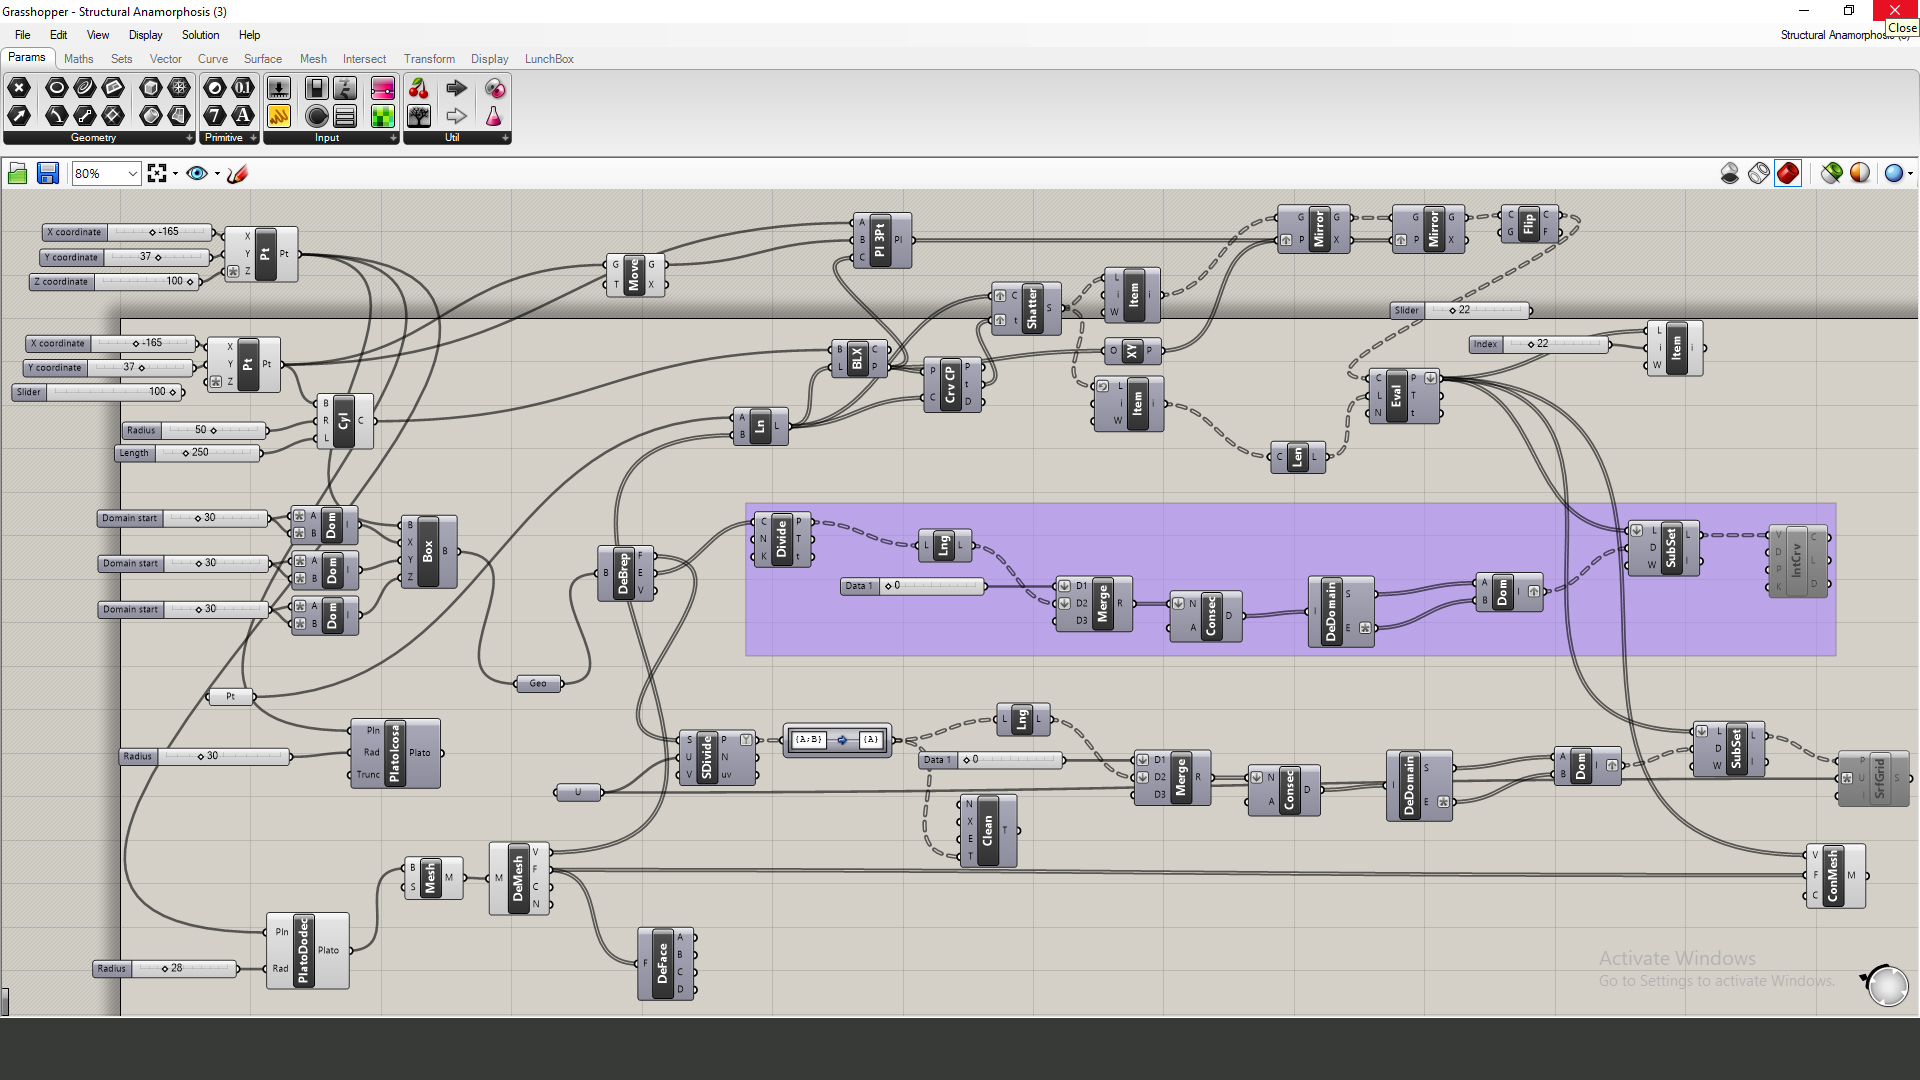Image resolution: width=1920 pixels, height=1080 pixels.
Task: Save the document with the floppy disk icon
Action: pos(47,174)
